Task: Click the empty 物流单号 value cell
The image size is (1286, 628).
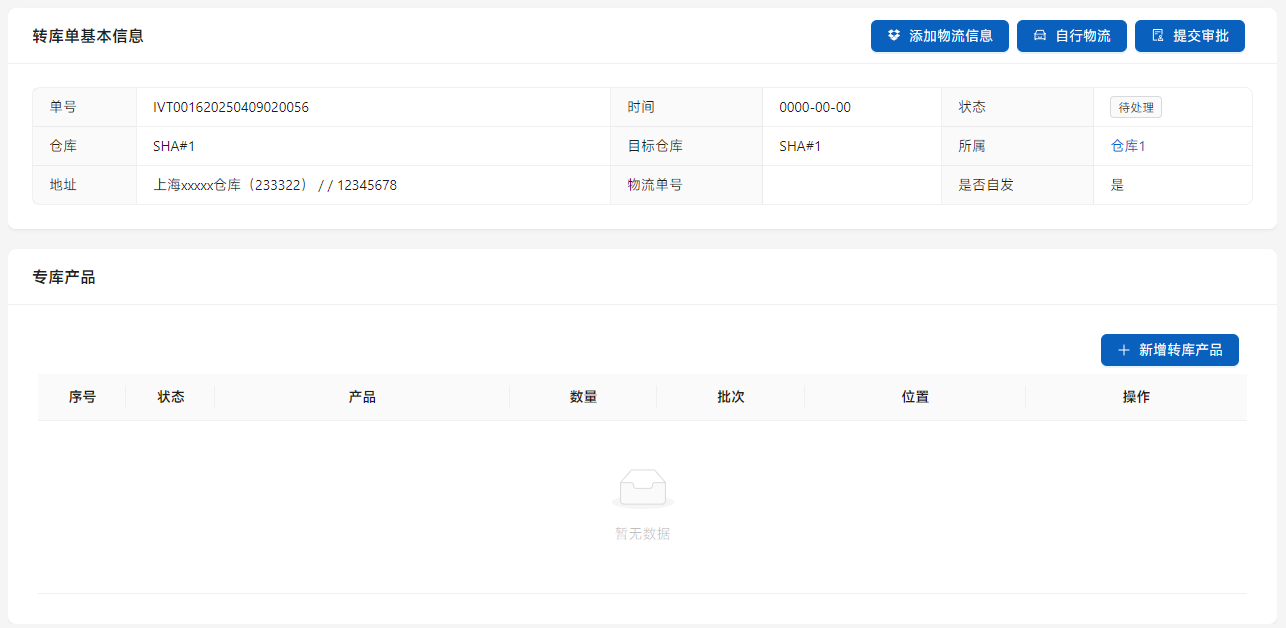Action: point(851,185)
